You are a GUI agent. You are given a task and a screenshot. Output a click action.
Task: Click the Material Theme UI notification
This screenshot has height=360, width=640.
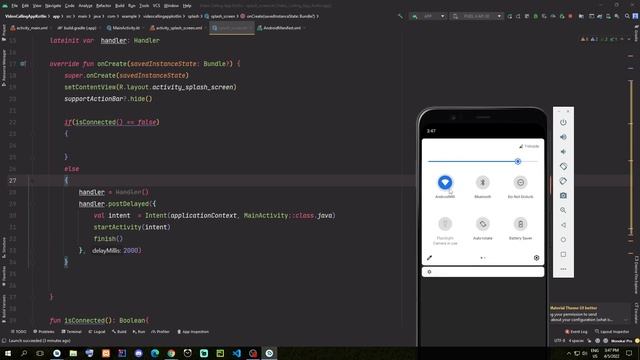[589, 314]
